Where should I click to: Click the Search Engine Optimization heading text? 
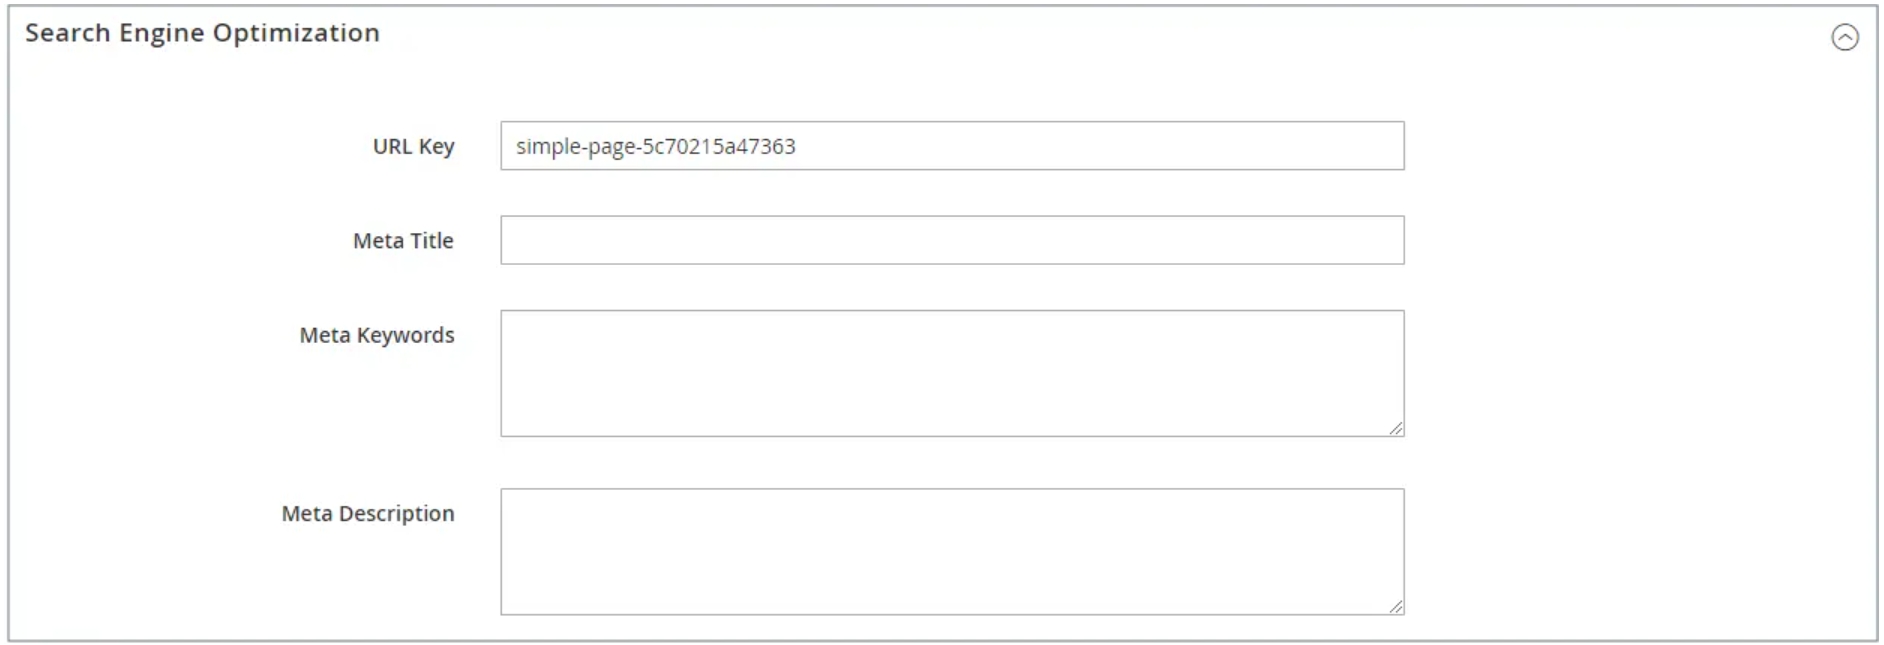[x=202, y=33]
